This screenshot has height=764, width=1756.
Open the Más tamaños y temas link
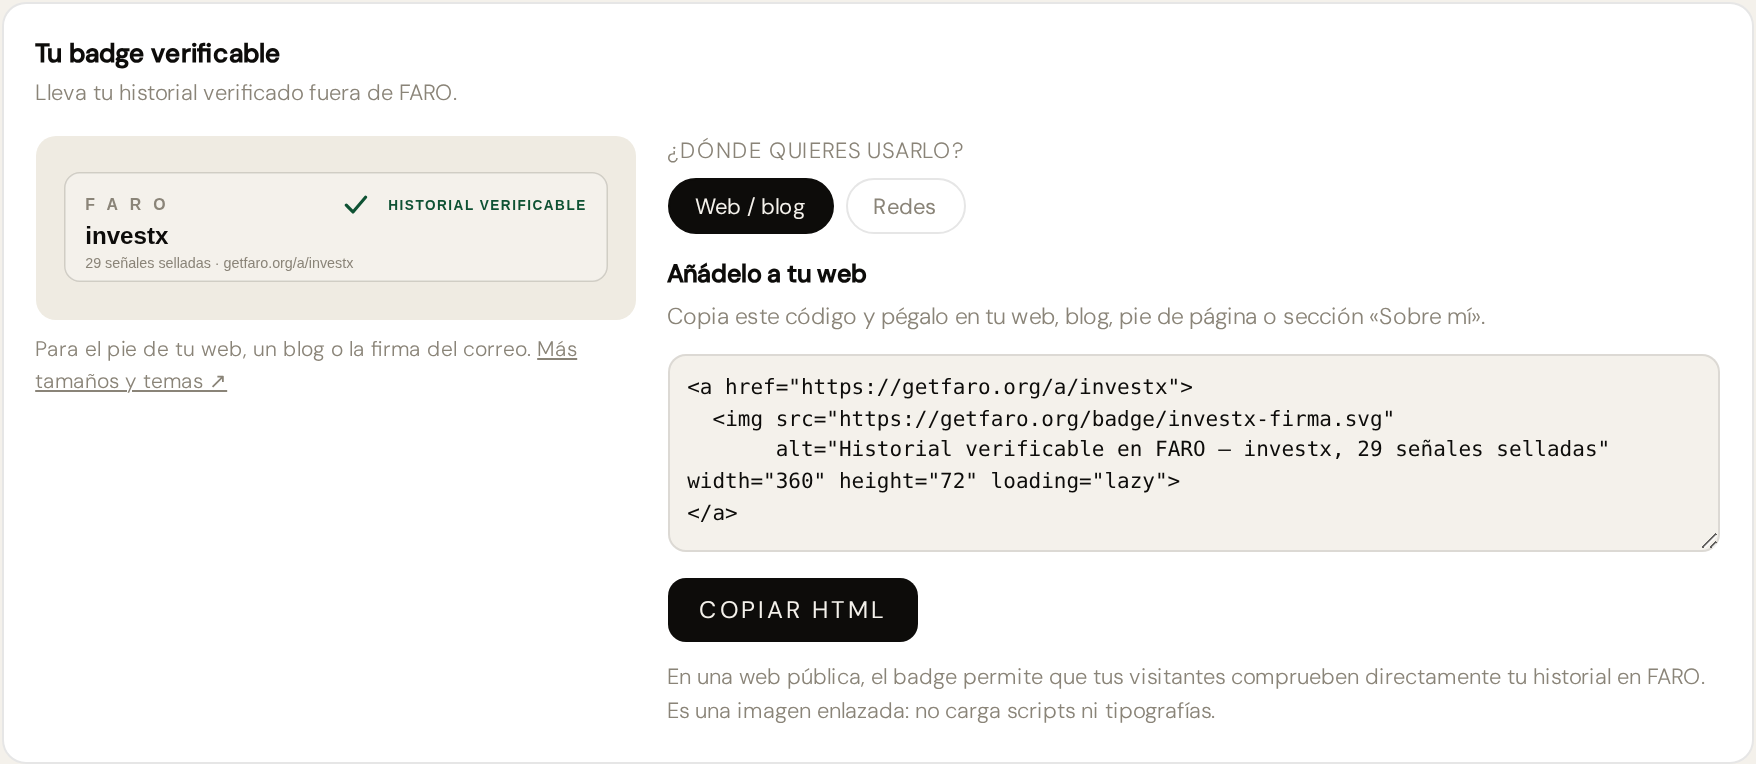306,365
